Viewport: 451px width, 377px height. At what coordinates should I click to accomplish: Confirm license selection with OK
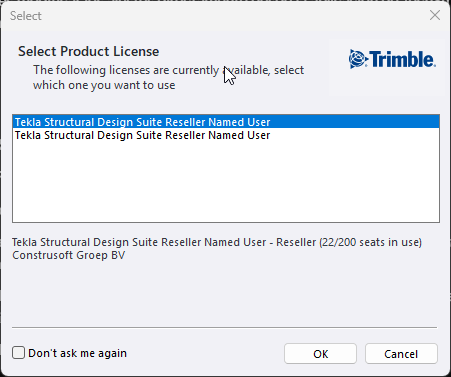click(320, 354)
